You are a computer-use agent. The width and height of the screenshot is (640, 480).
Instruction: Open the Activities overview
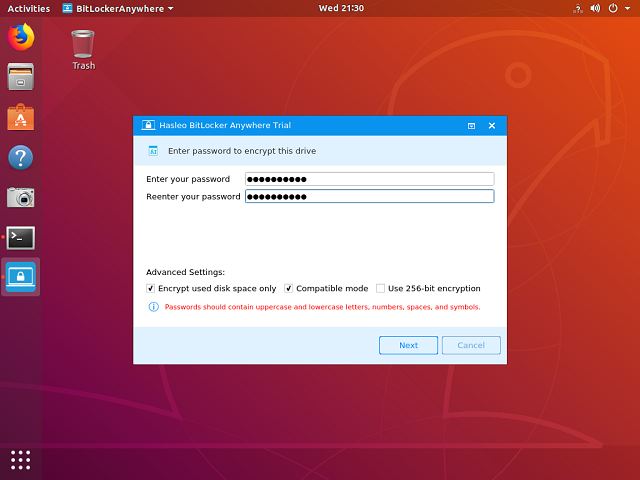(29, 8)
